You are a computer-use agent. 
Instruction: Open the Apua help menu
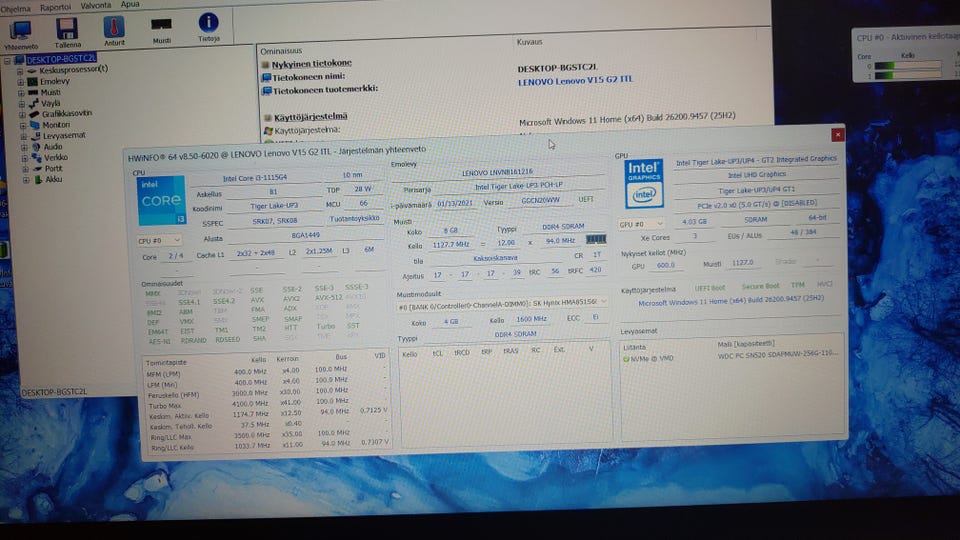tap(129, 4)
